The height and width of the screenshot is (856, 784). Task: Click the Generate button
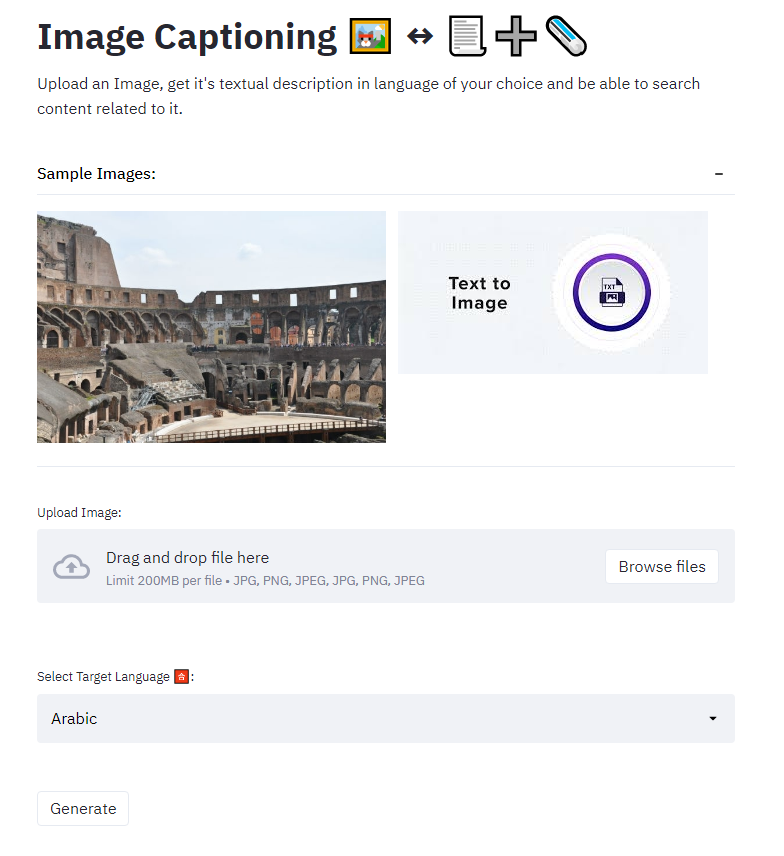click(x=83, y=809)
